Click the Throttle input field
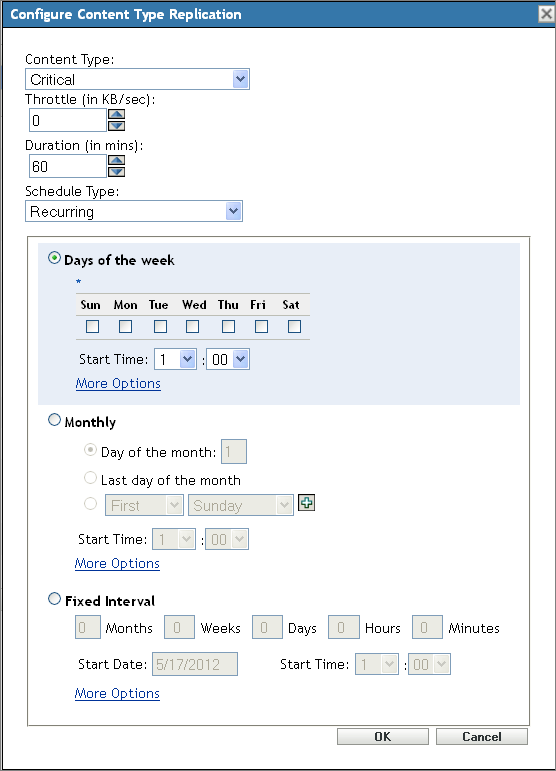 pos(68,120)
